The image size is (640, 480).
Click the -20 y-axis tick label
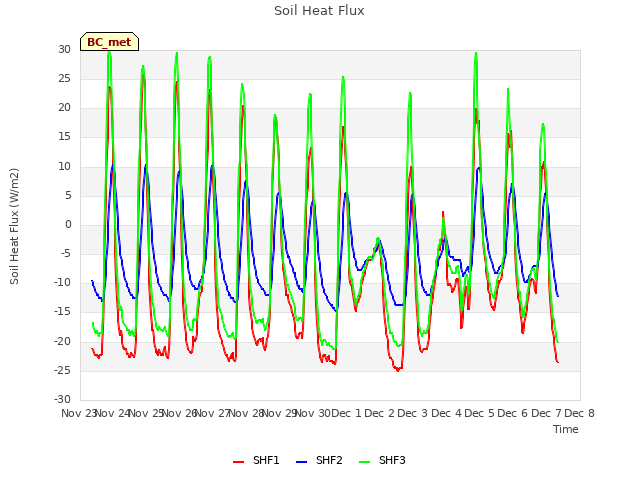[62, 341]
